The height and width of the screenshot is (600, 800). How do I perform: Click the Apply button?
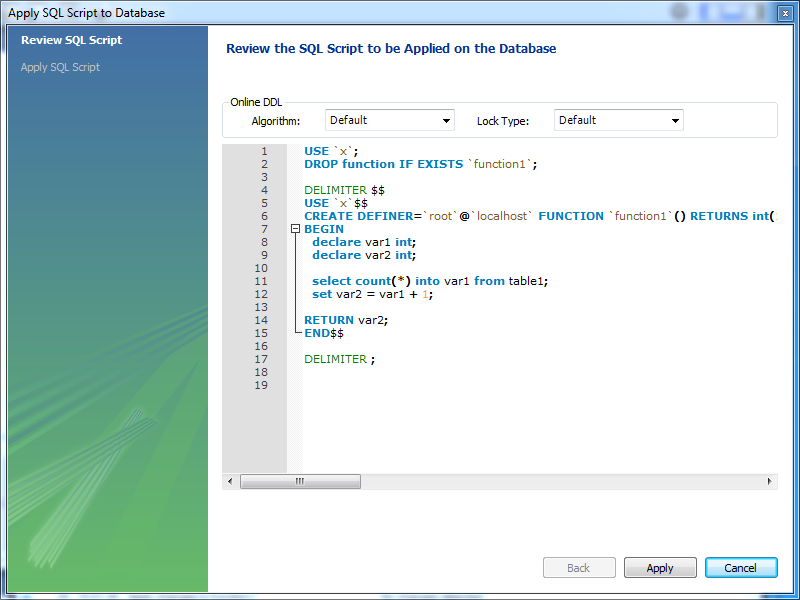[x=660, y=567]
